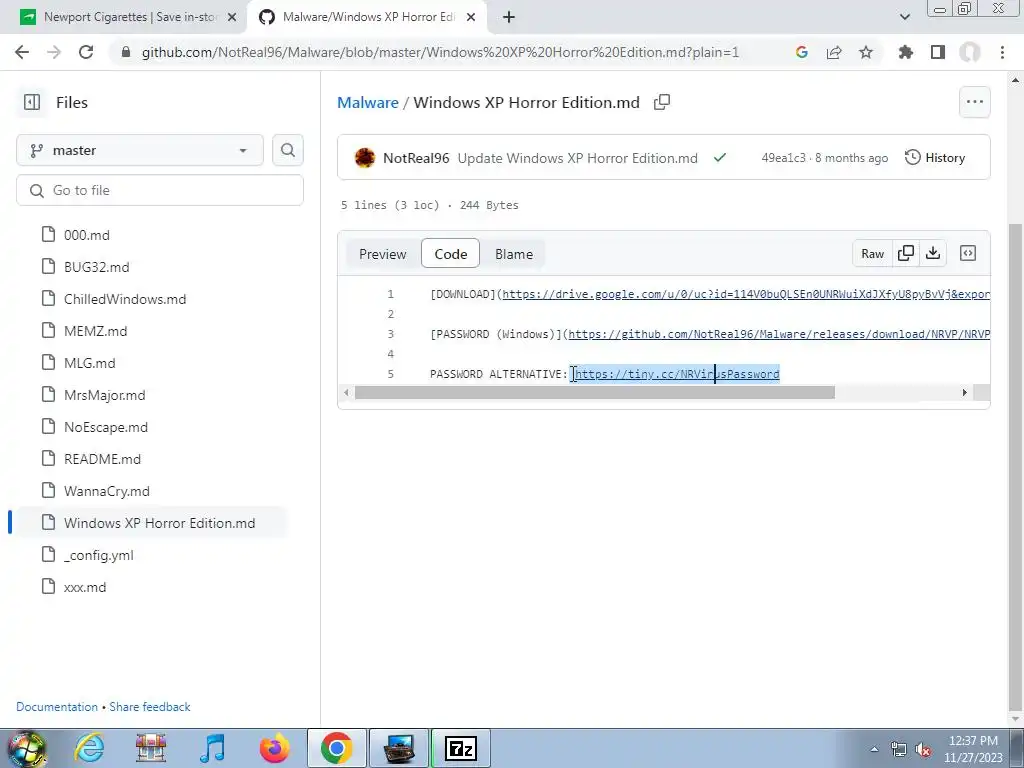1024x768 pixels.
Task: Switch to Preview tab
Action: 383,254
